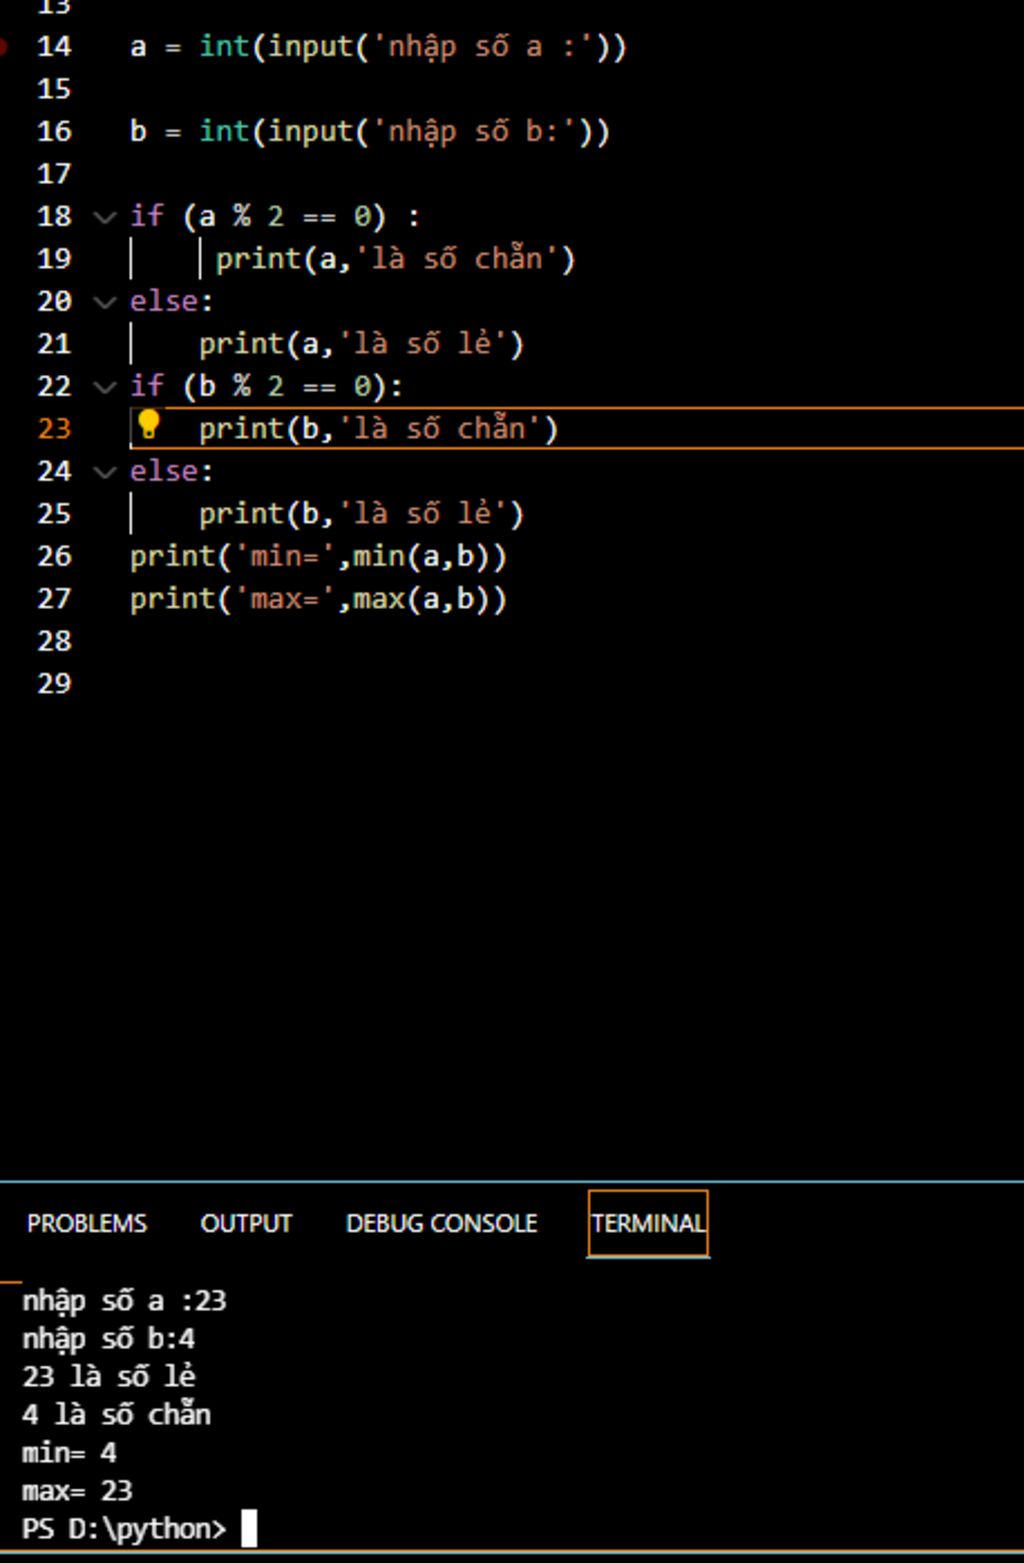Click the 'if (b % 2 == 0):' statement
This screenshot has height=1563, width=1024.
[x=267, y=387]
